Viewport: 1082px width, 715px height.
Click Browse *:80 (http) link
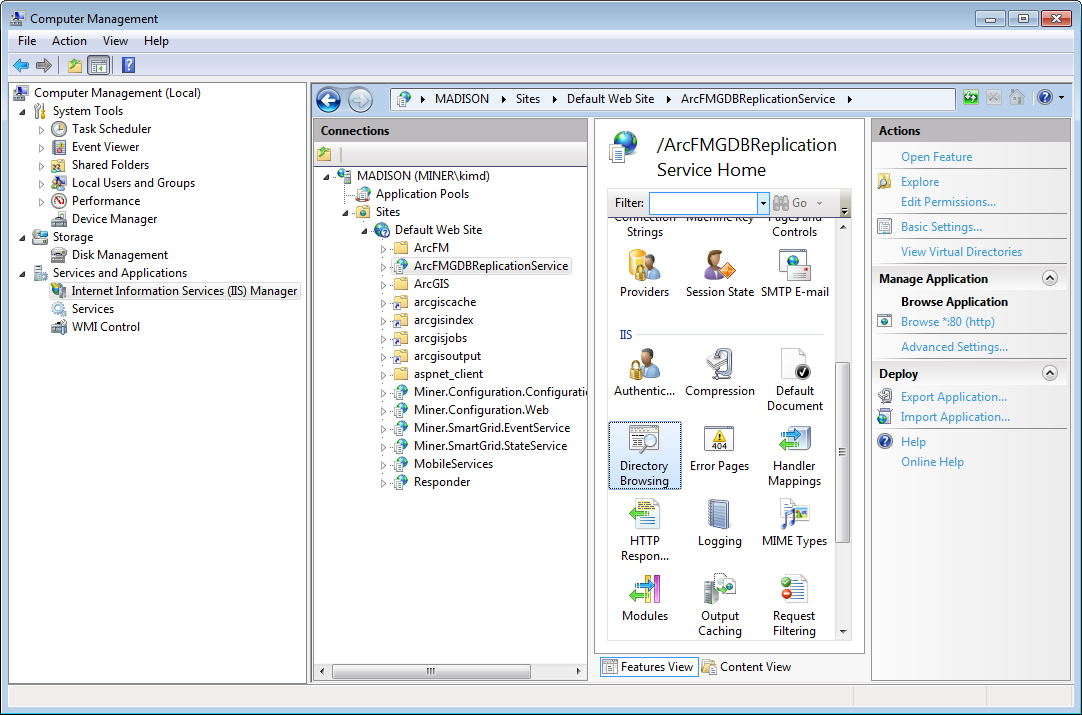point(947,322)
